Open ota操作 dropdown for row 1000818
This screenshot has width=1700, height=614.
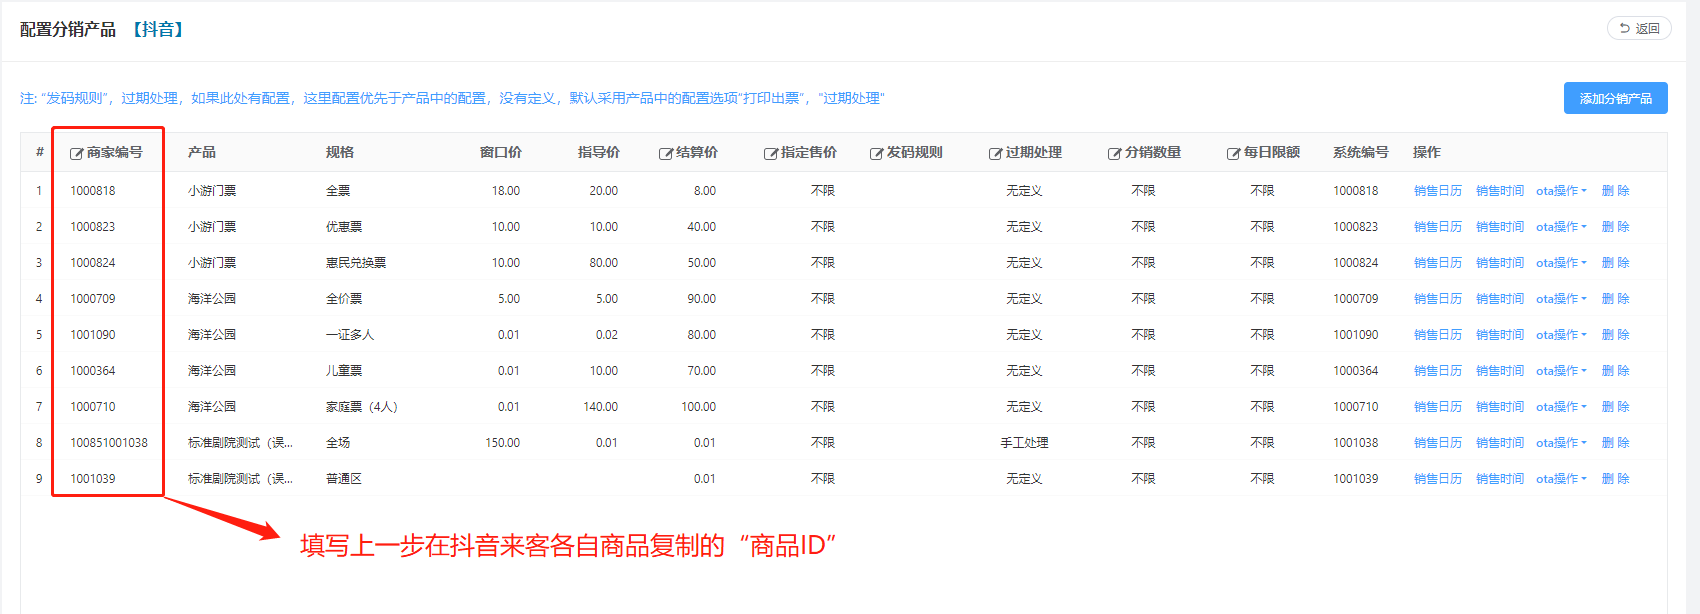pyautogui.click(x=1560, y=191)
